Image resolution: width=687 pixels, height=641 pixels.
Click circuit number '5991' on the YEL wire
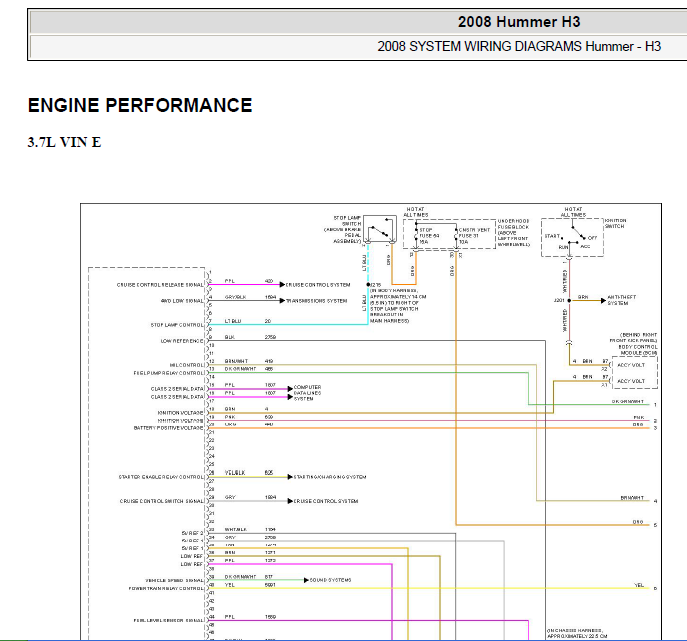(x=270, y=584)
